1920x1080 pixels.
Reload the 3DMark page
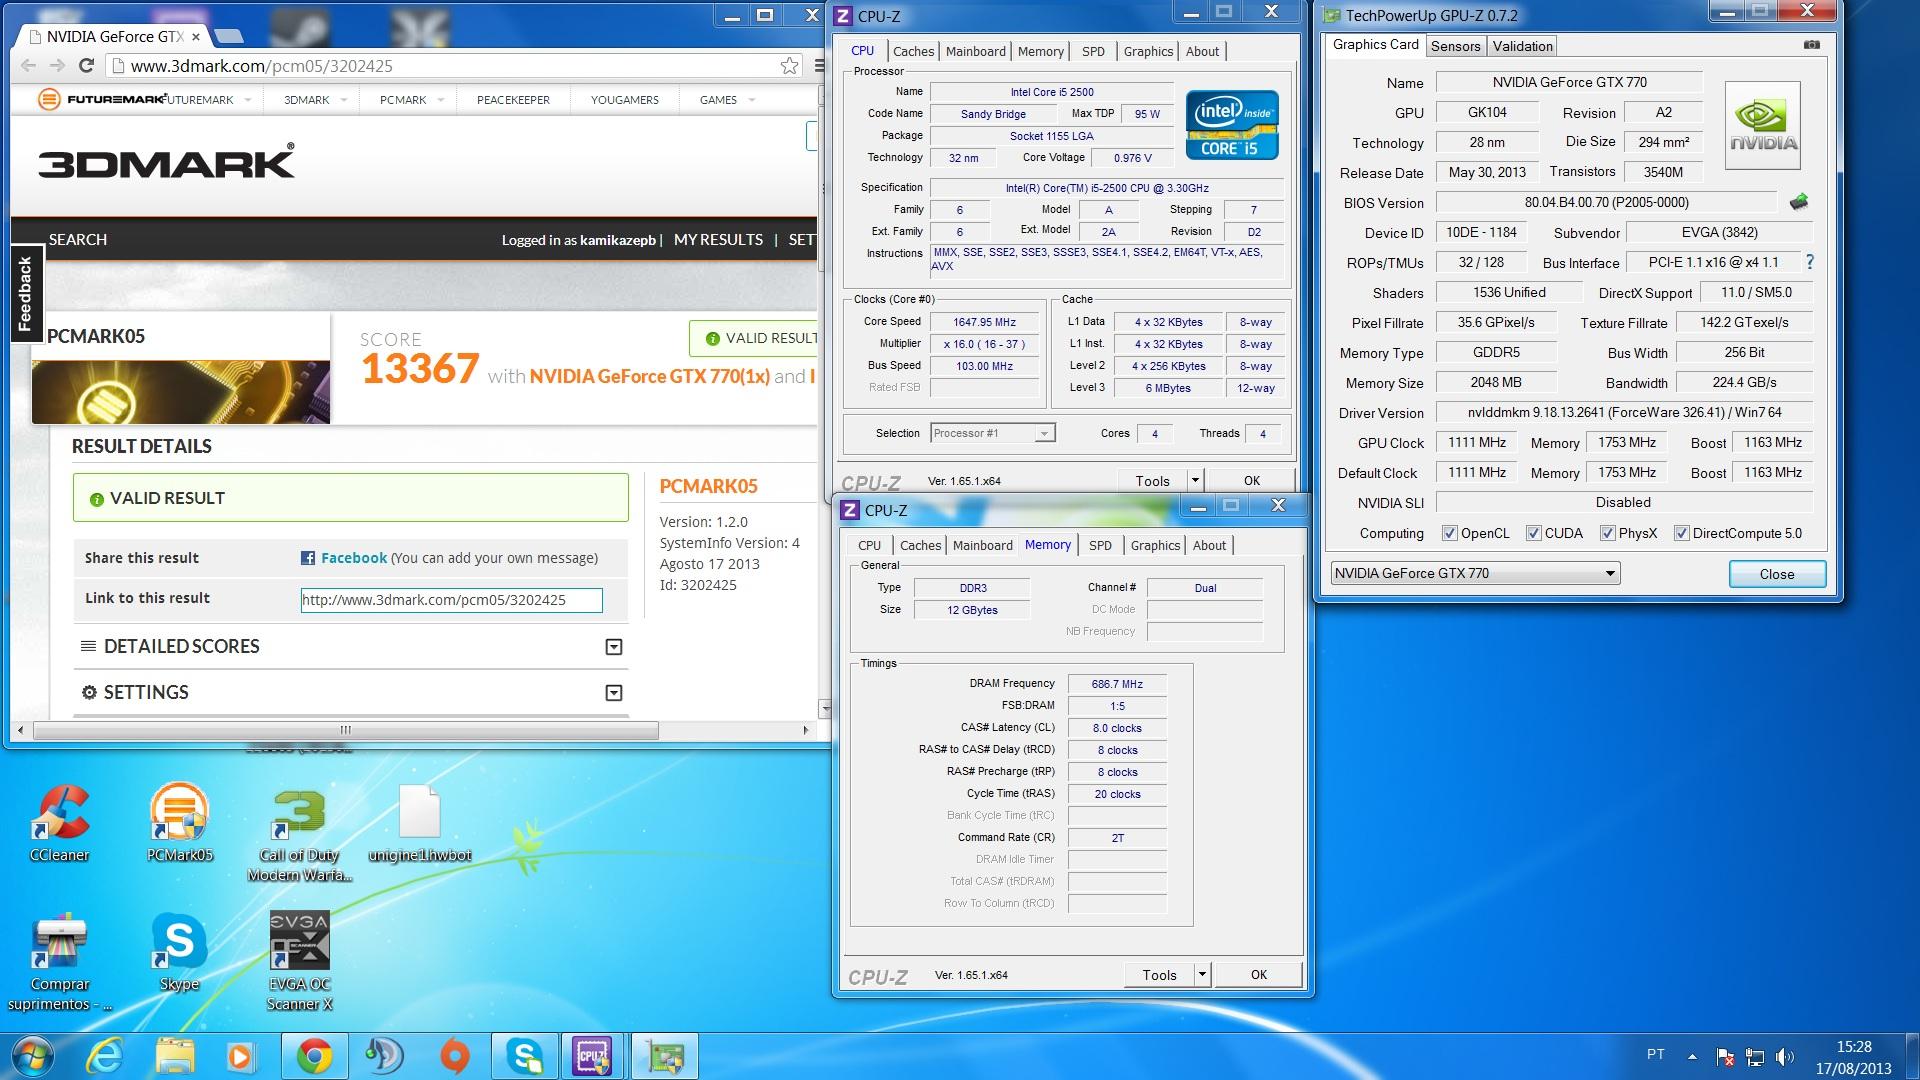86,66
